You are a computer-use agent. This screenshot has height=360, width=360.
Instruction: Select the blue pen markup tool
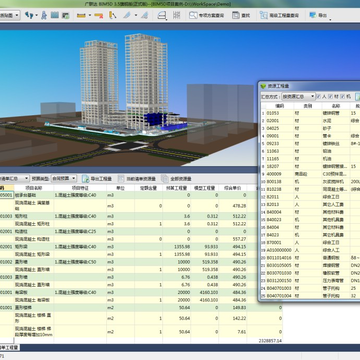tap(127, 15)
